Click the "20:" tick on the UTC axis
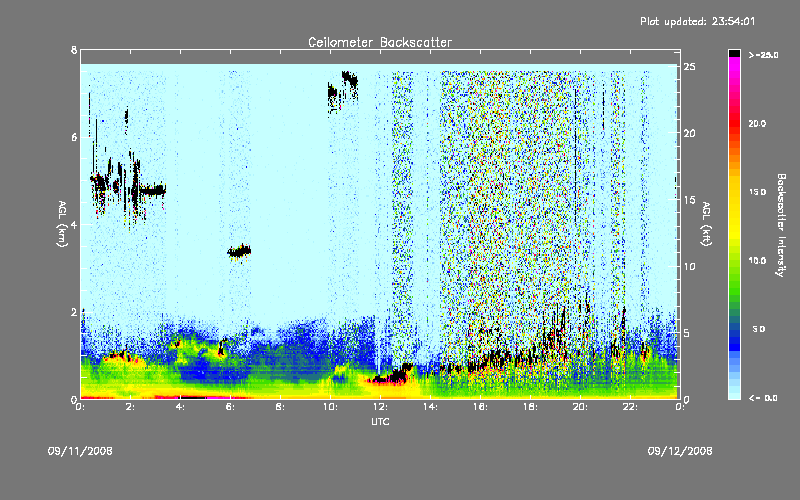Viewport: 800px width, 500px height. (x=580, y=407)
